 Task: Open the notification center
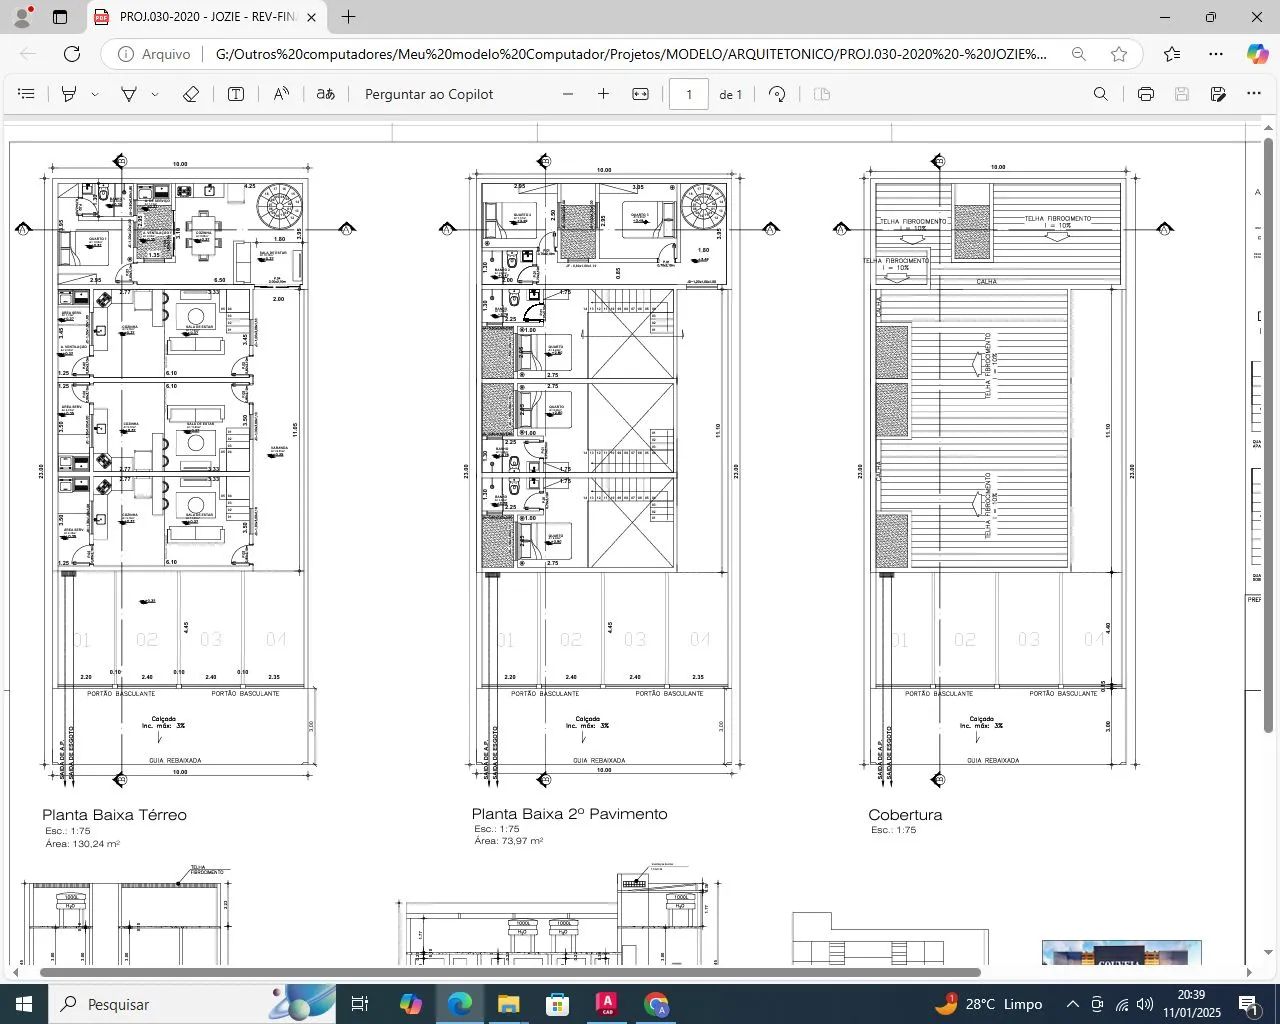point(1250,1004)
